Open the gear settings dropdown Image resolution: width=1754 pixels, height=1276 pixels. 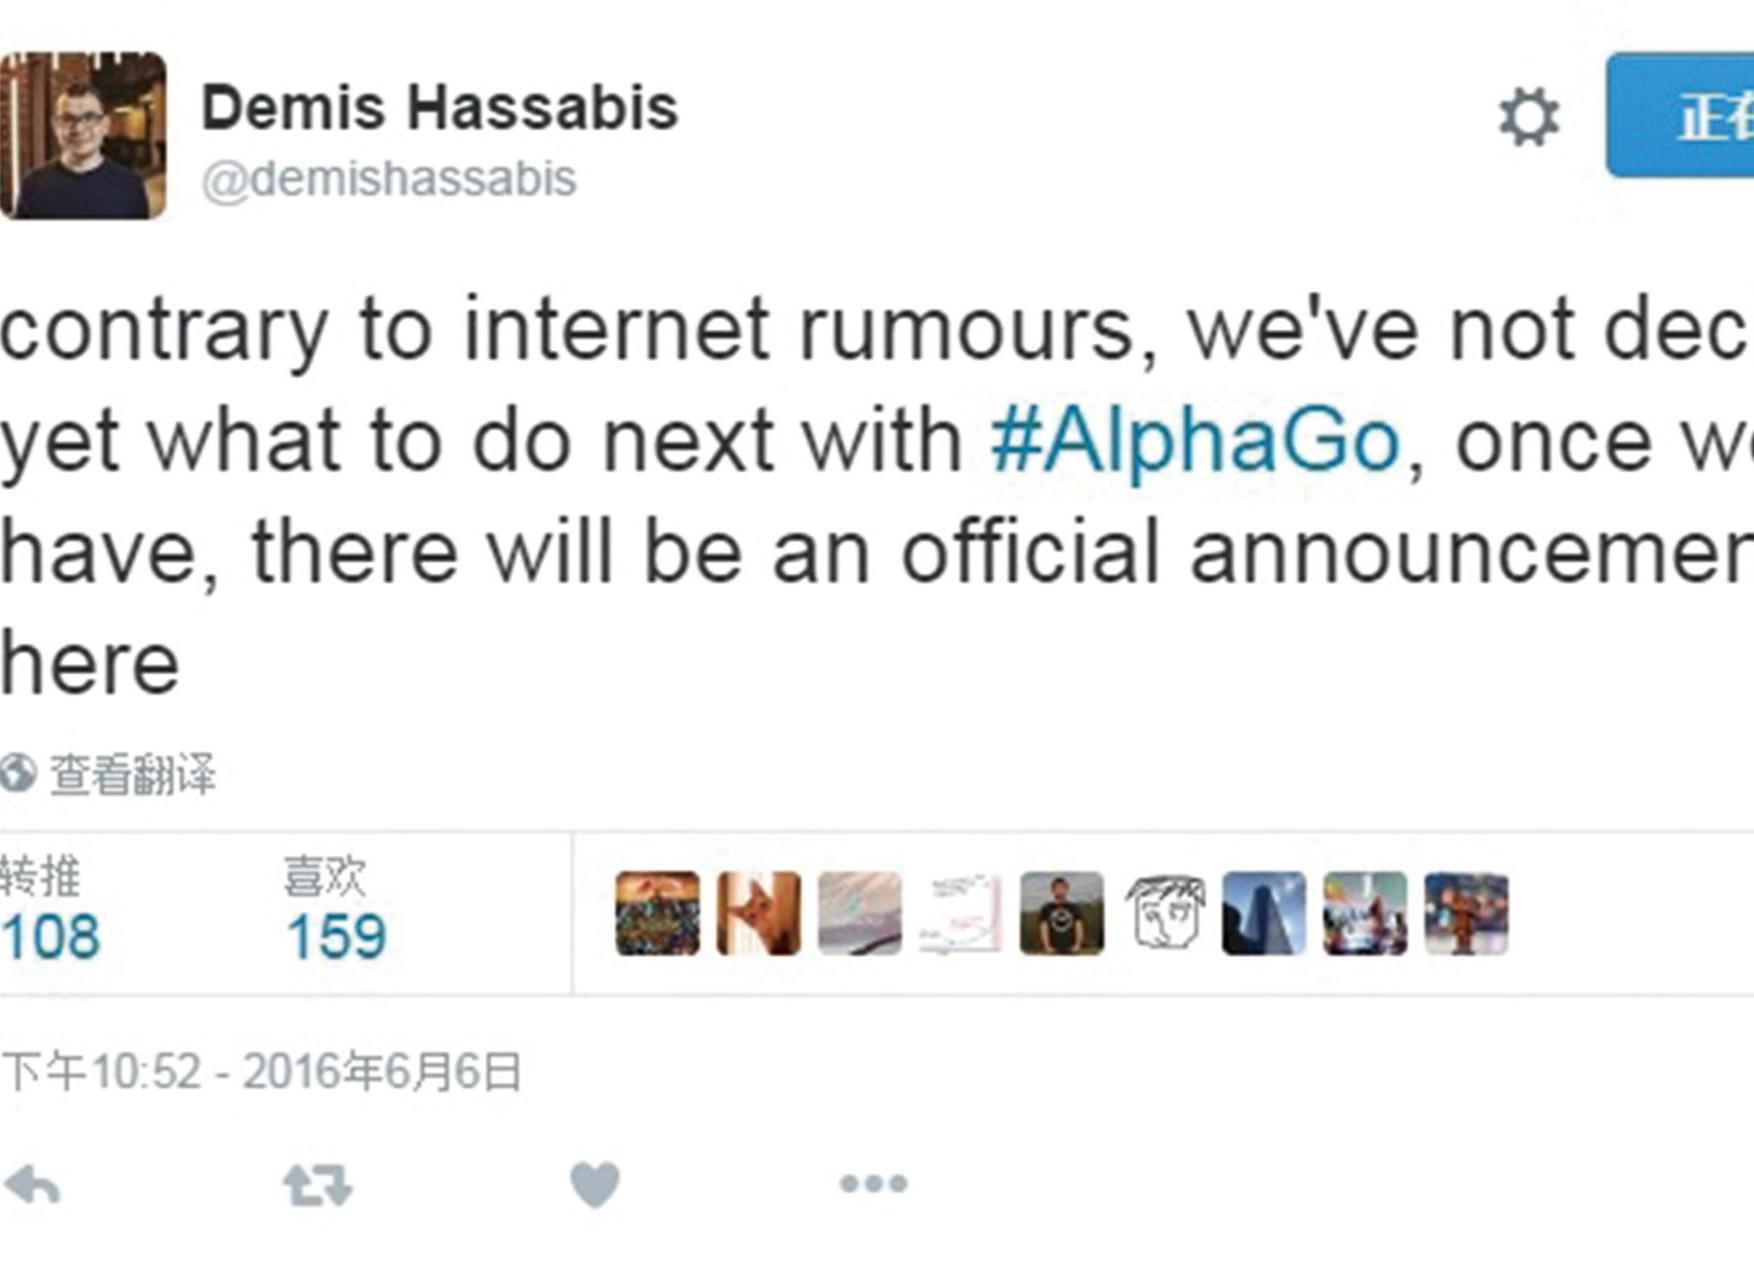coord(1528,117)
